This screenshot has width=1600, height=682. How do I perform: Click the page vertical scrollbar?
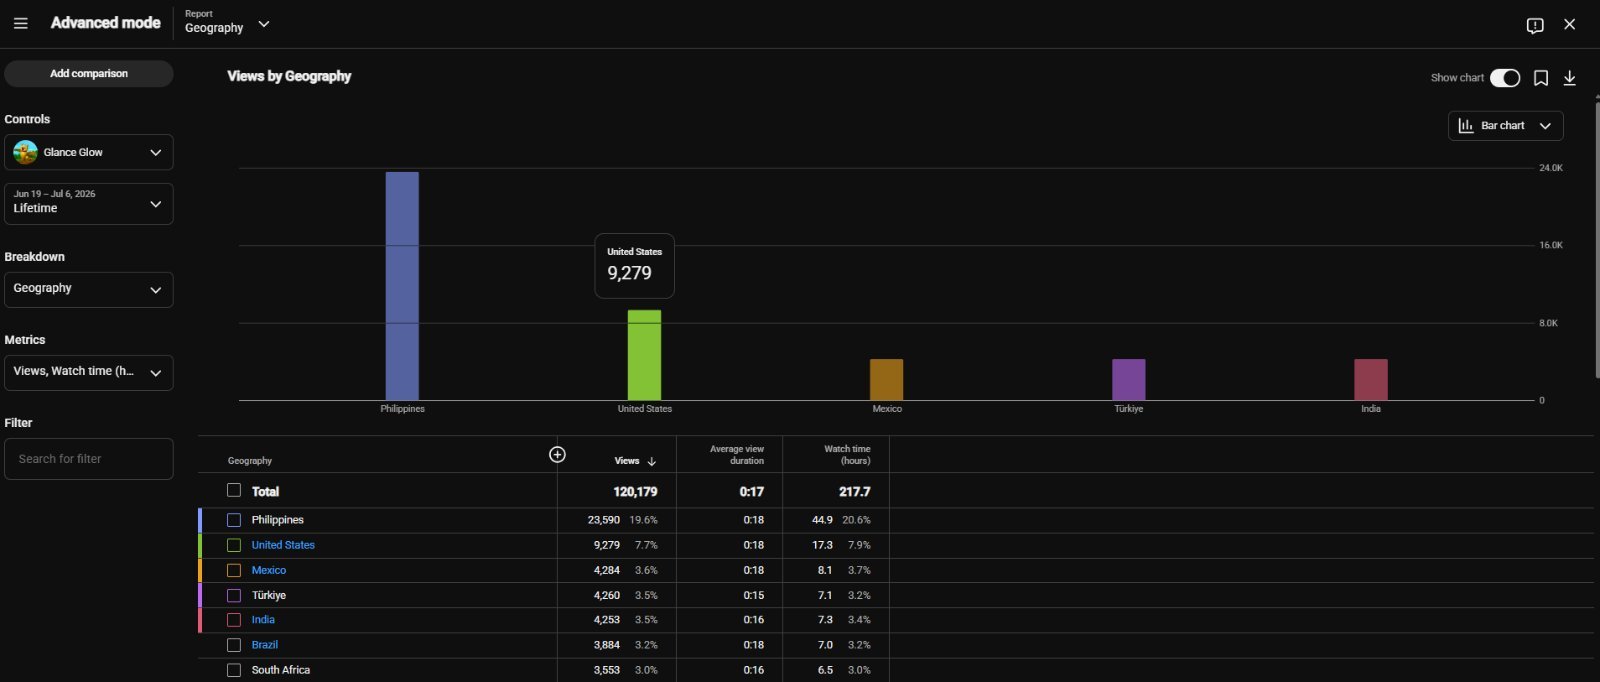1597,238
